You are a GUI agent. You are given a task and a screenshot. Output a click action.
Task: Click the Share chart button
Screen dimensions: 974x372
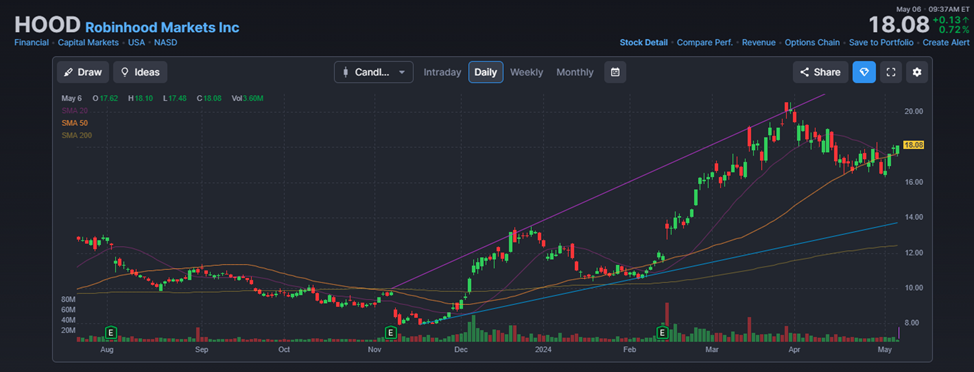[821, 72]
